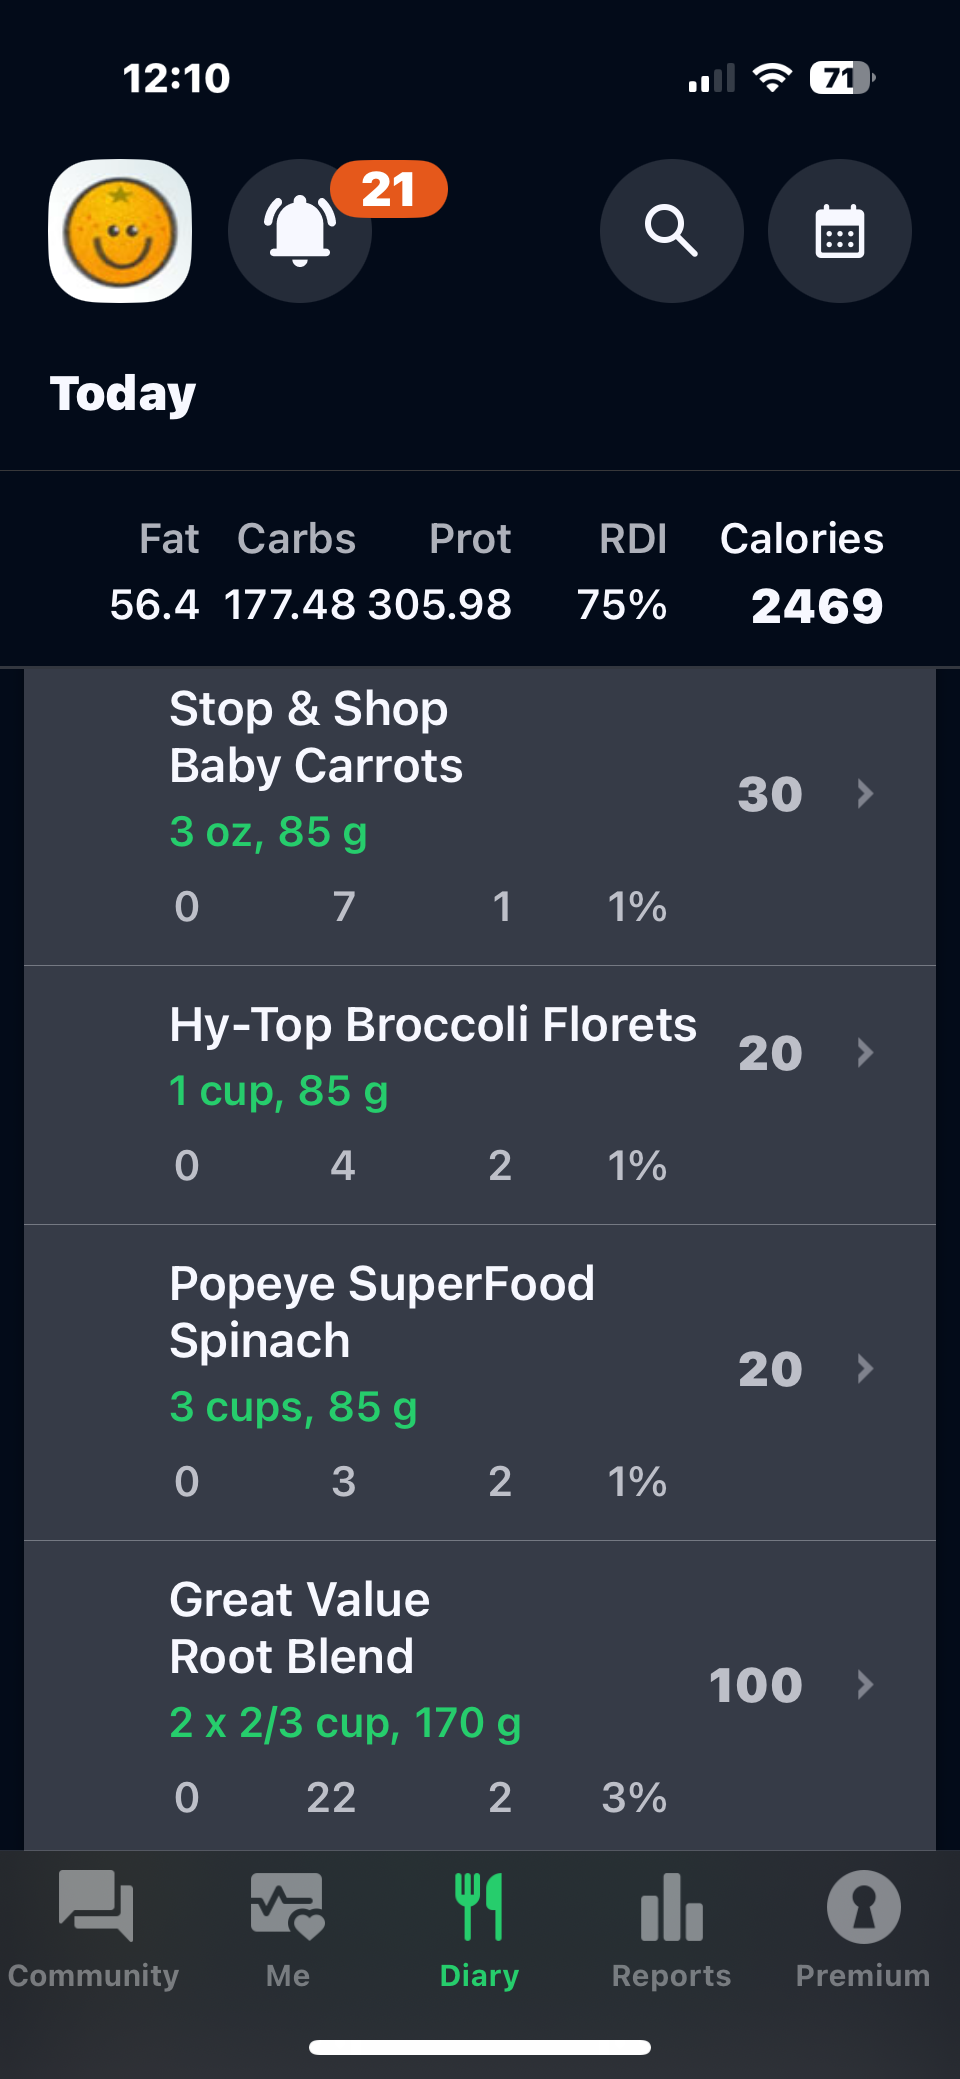Image resolution: width=960 pixels, height=2079 pixels.
Task: Tap the orange smiley profile avatar
Action: click(x=120, y=232)
